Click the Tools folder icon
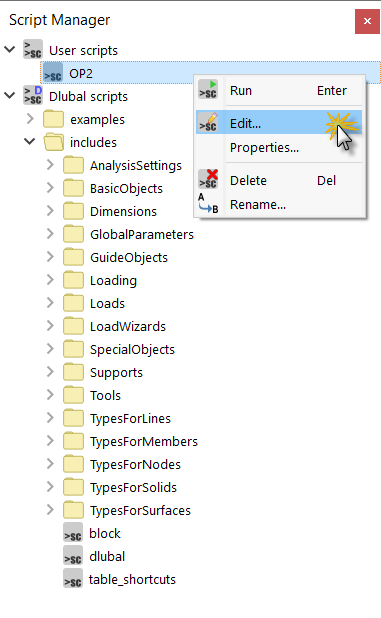Viewport: 381px width, 618px height. point(73,395)
